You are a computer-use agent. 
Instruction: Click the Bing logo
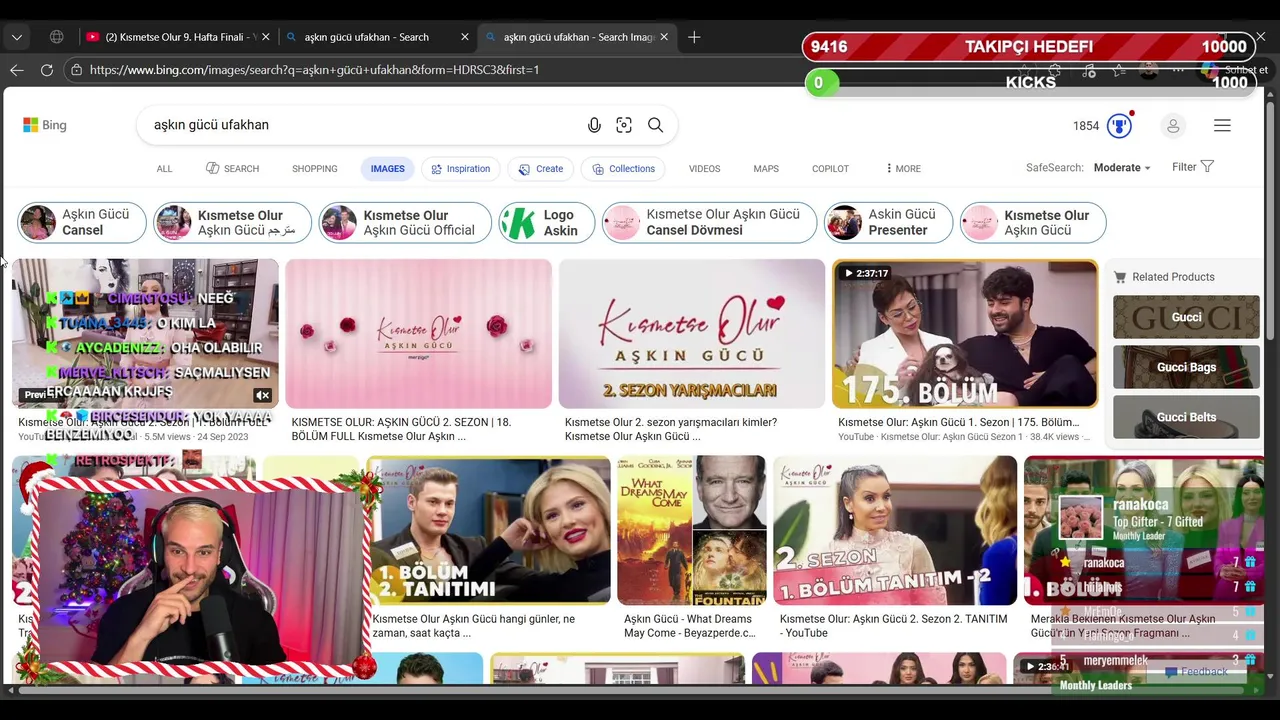tap(45, 125)
